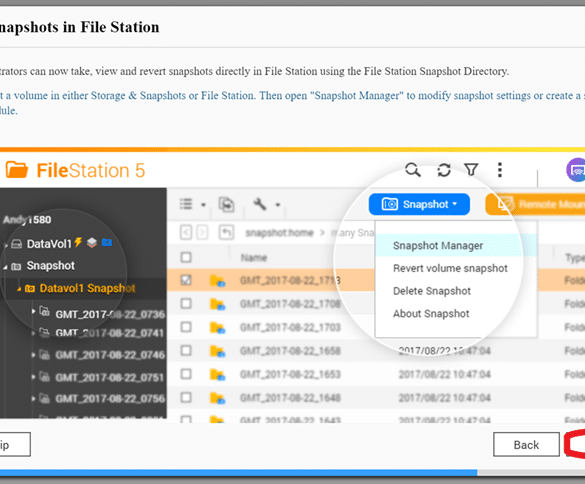Viewport: 585px width, 484px height.
Task: Click the navigate back arrow icon
Action: coord(186,232)
